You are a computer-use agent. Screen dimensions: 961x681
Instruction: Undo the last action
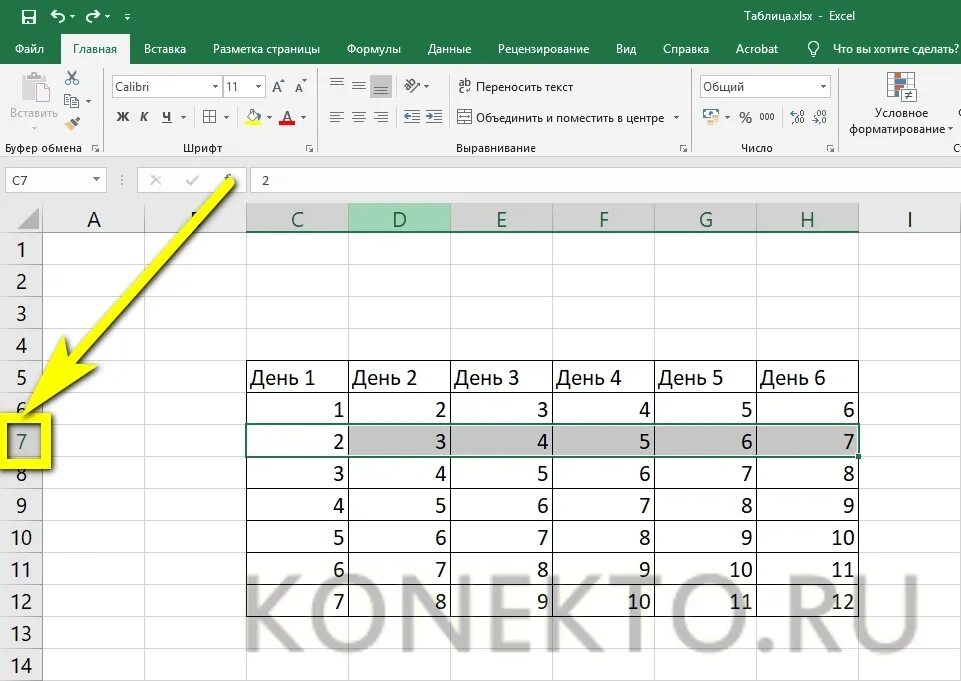click(x=58, y=16)
